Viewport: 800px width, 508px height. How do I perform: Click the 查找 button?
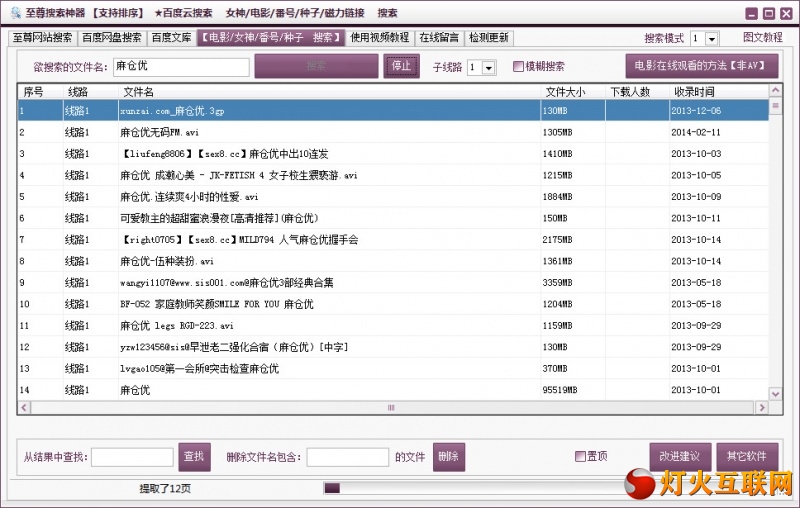tap(194, 456)
